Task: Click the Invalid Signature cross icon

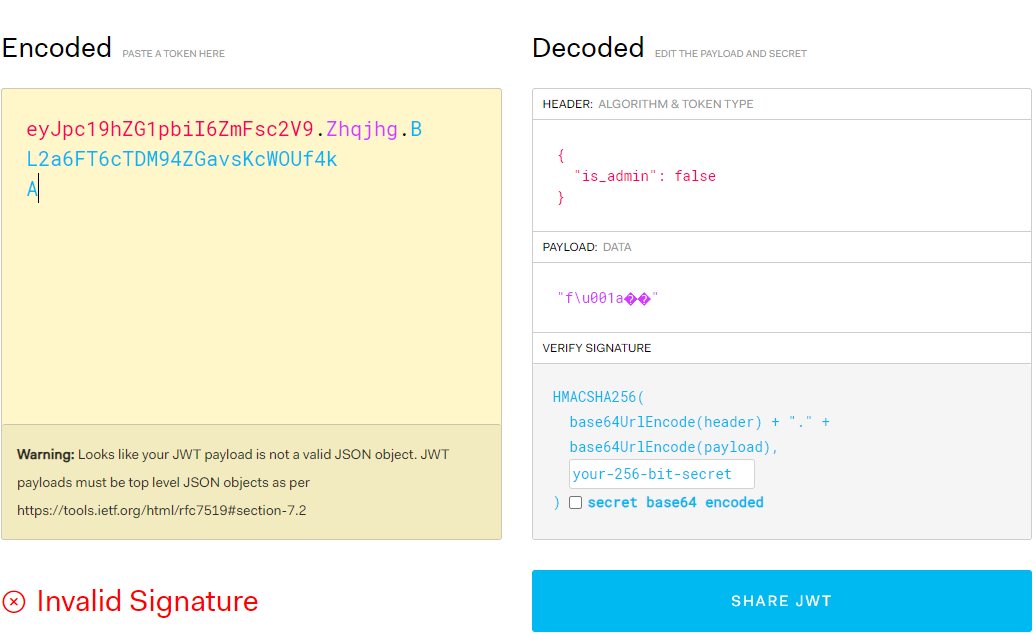Action: [15, 601]
